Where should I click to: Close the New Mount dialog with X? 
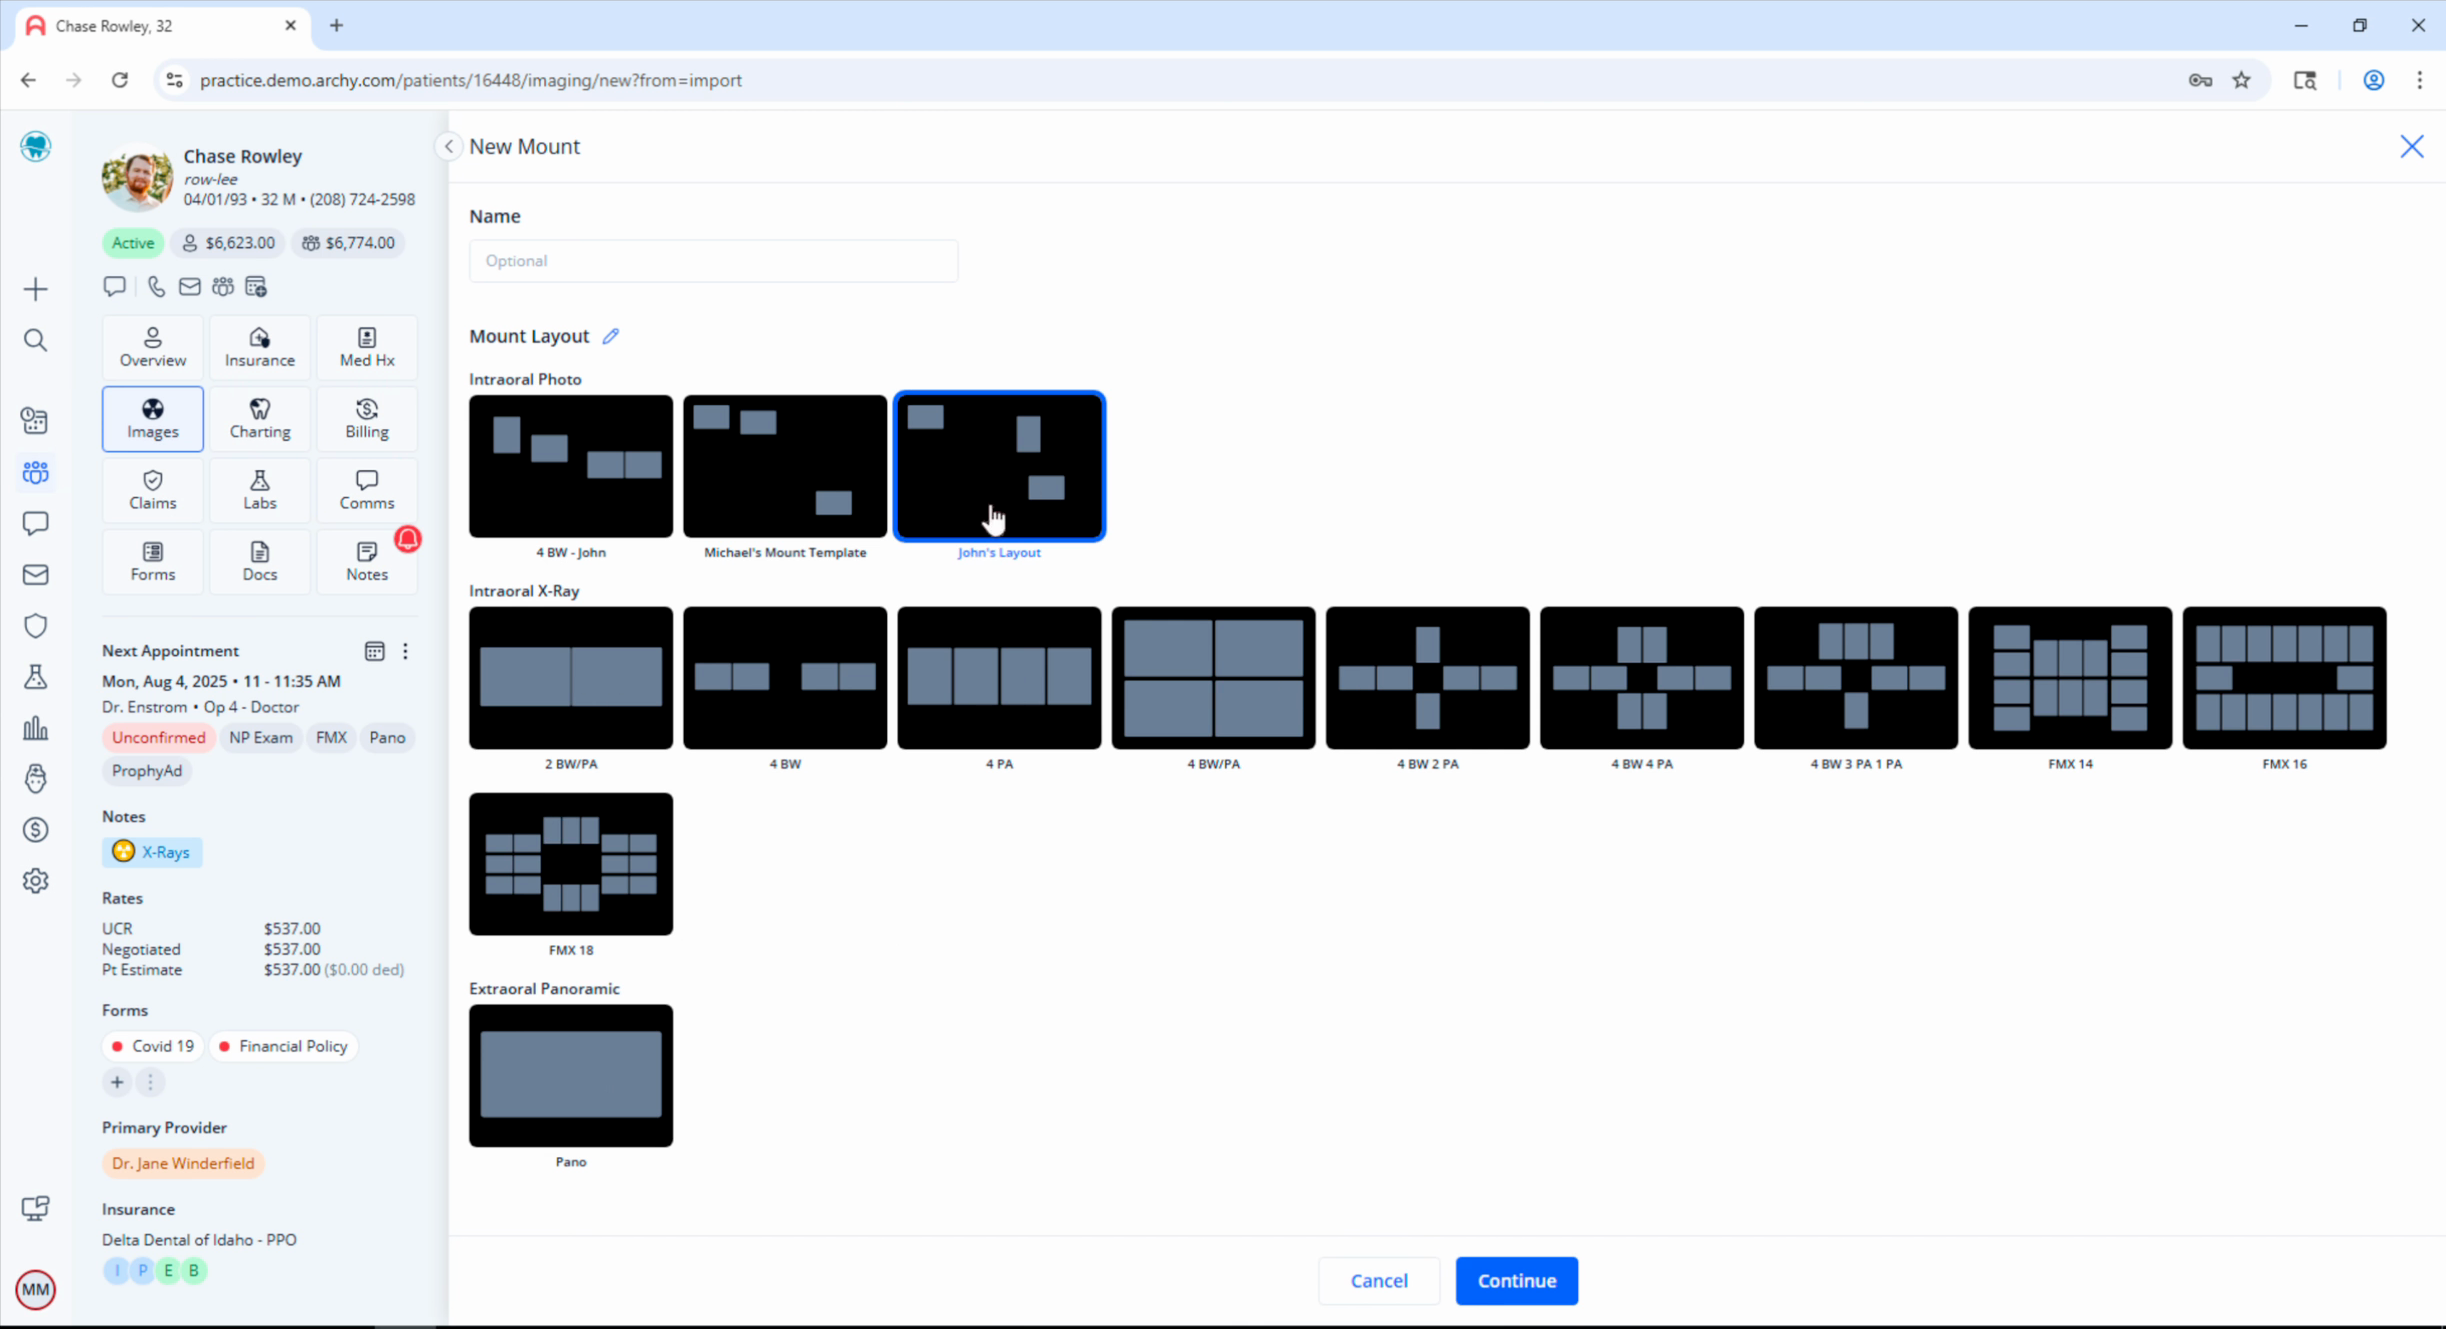click(x=2412, y=147)
